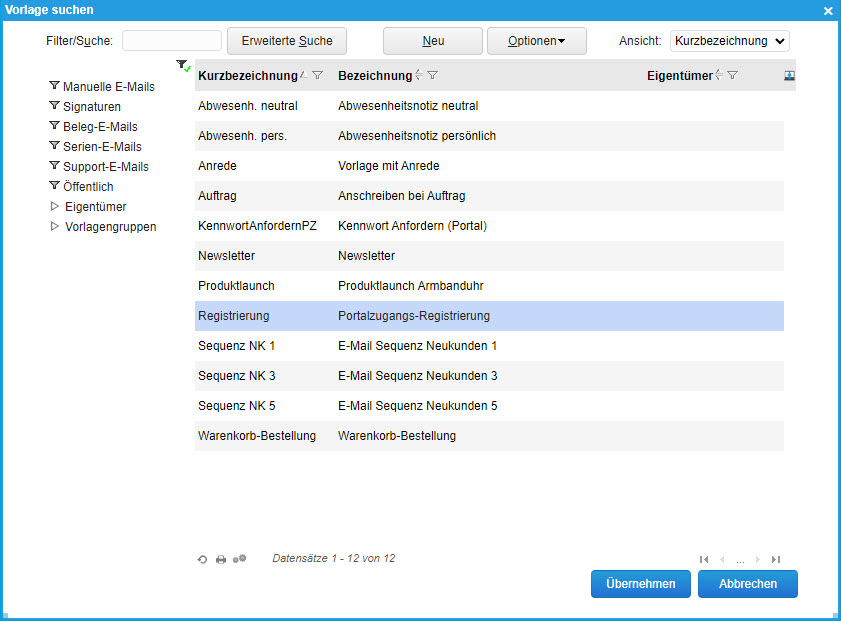Expand the Eigentümer tree node
Viewport: 841px width, 621px height.
54,206
